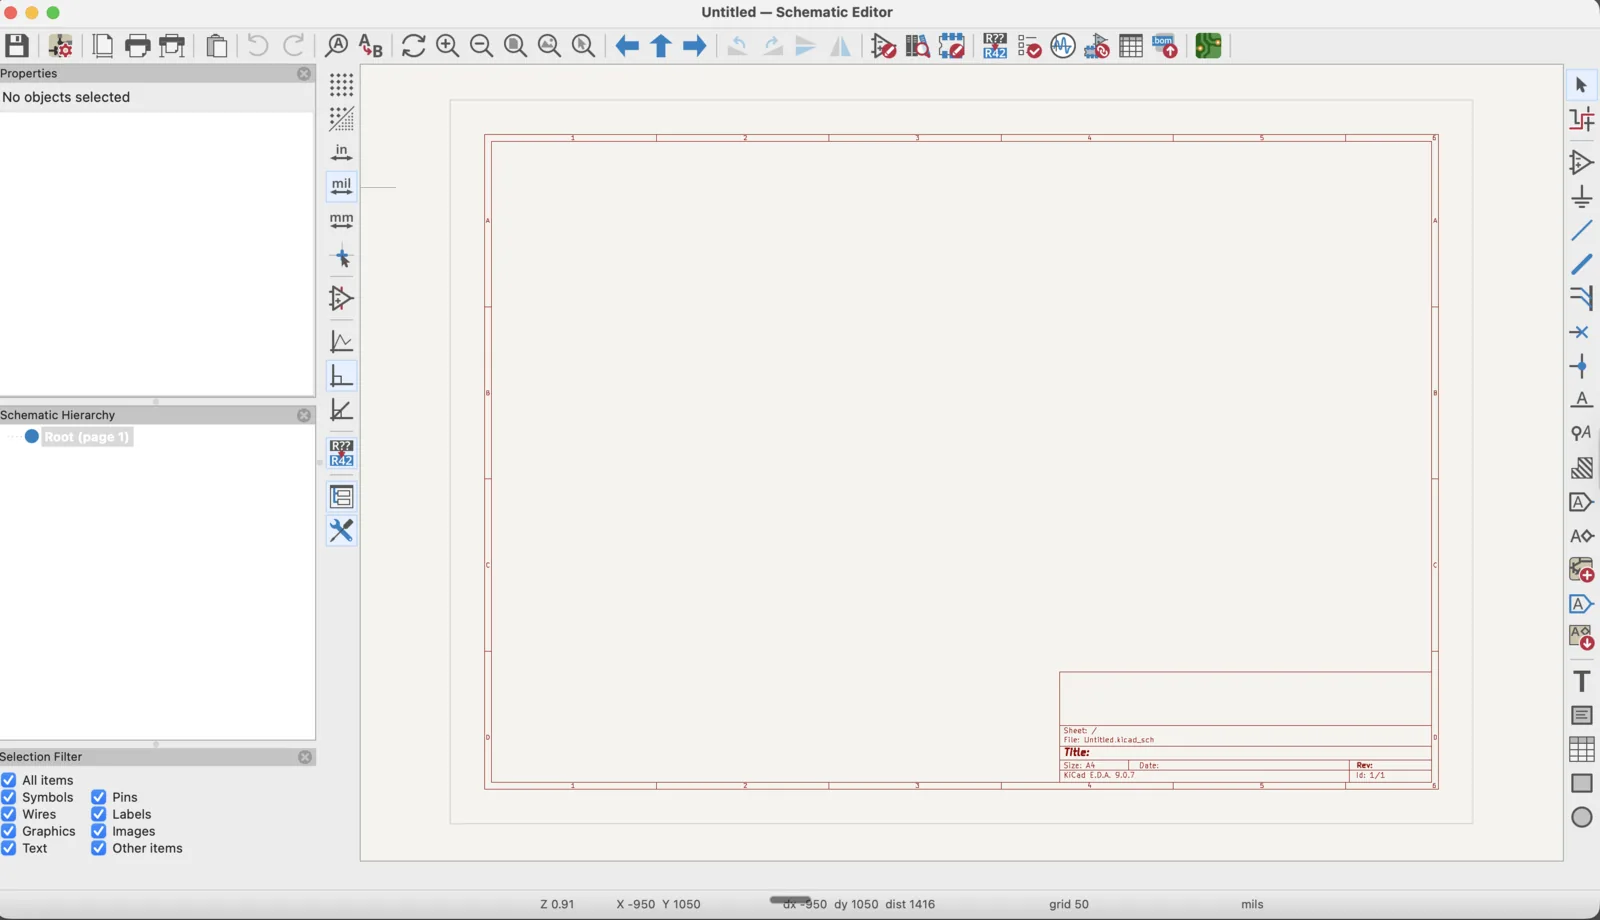1600x920 pixels.
Task: Switch display units to inches
Action: [x=341, y=152]
